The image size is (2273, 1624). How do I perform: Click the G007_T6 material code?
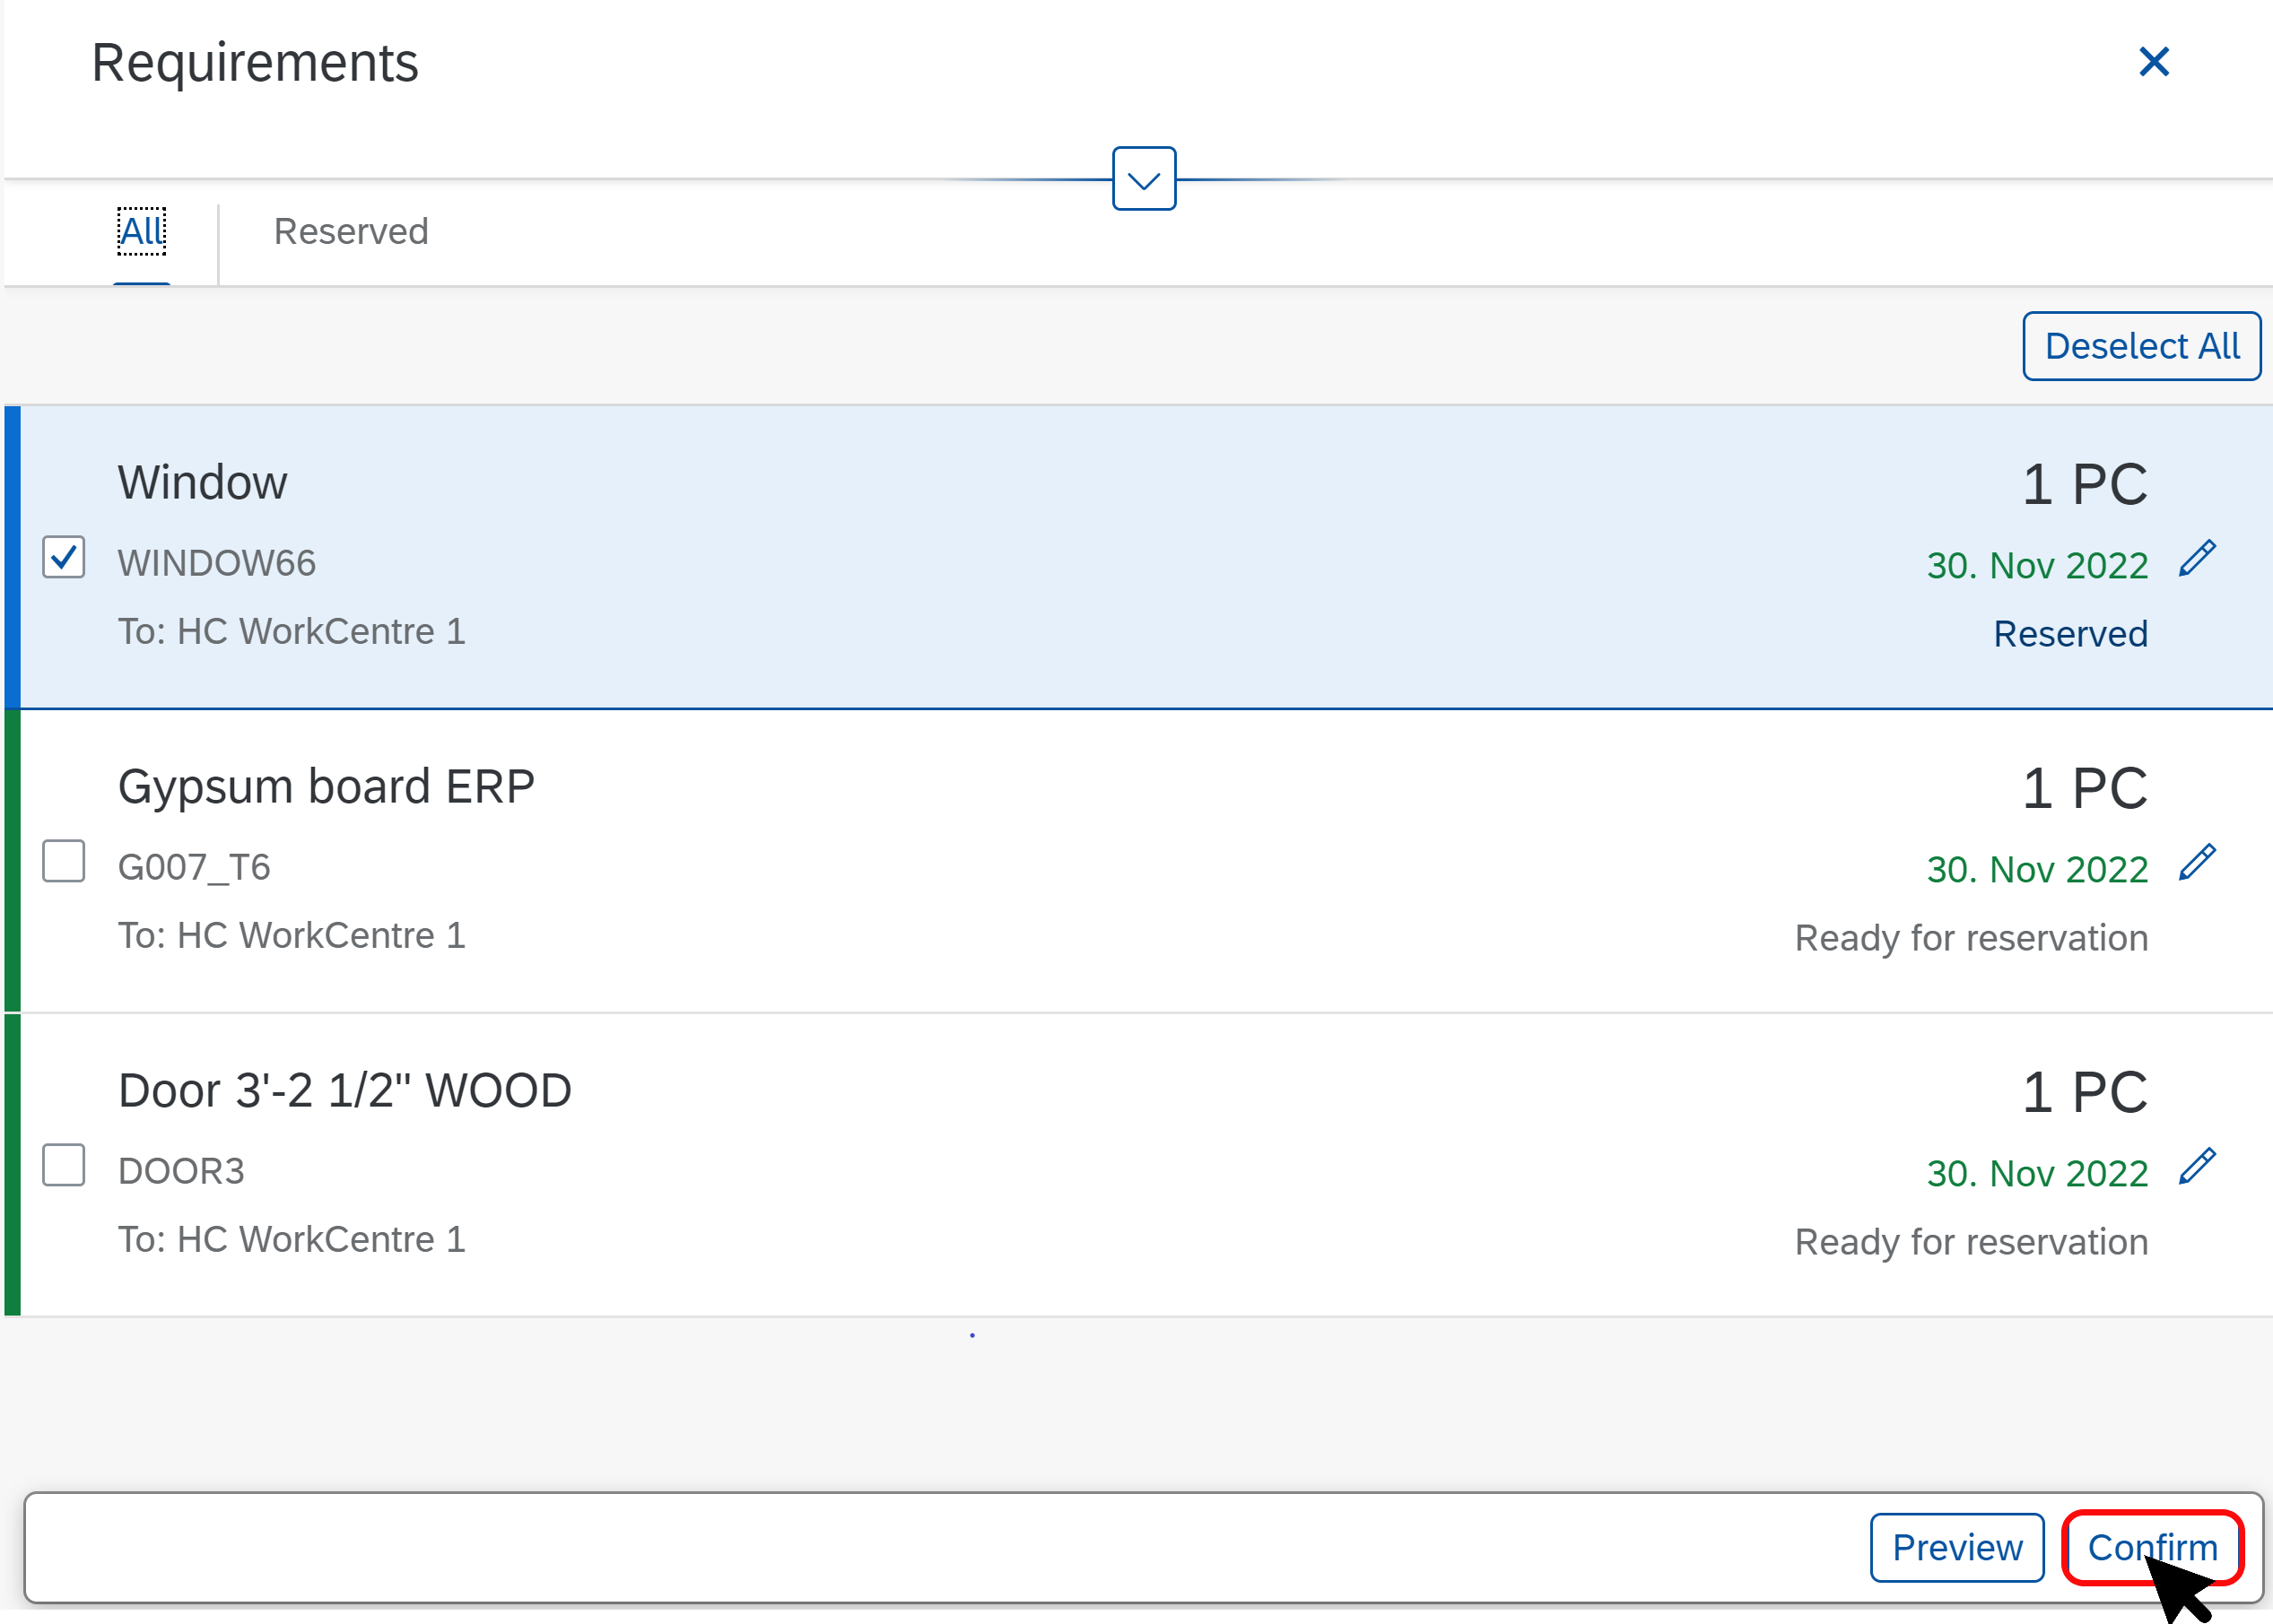click(x=194, y=867)
